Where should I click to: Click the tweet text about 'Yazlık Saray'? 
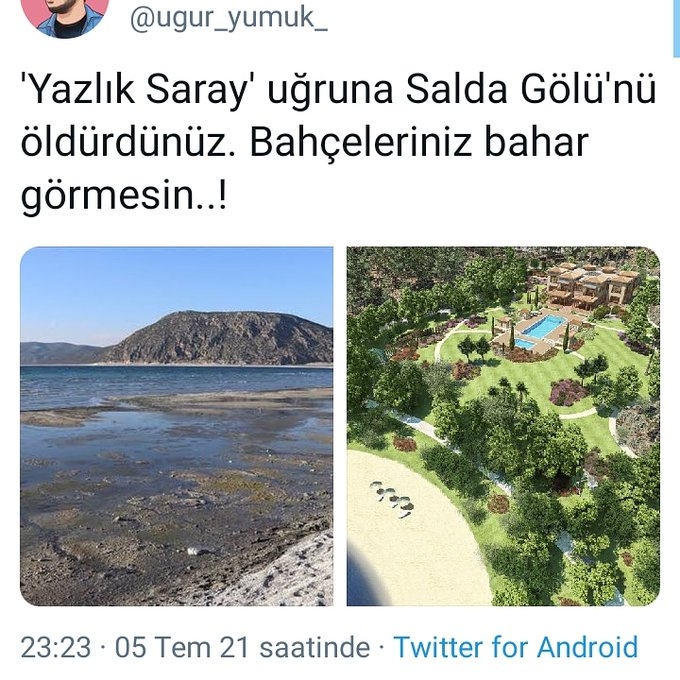click(338, 142)
